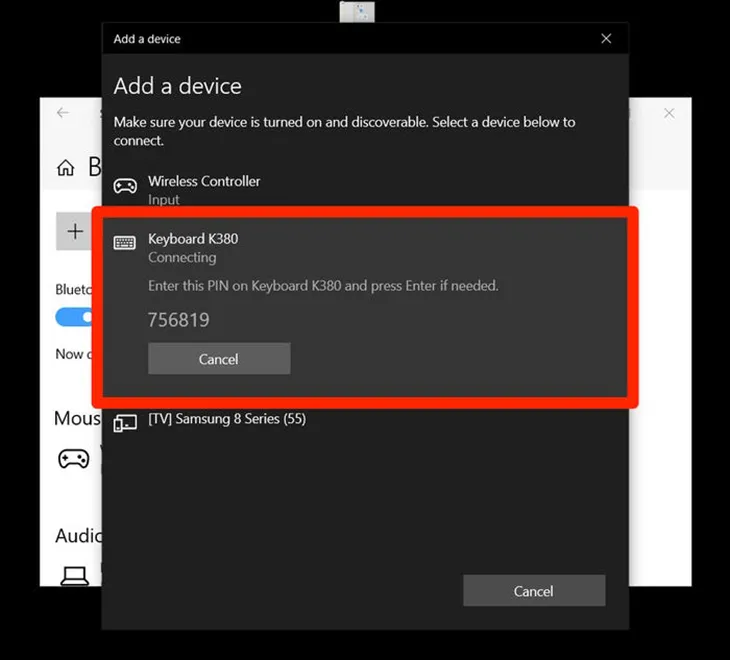Turn off the Bluetooth toggle switch
This screenshot has width=730, height=660.
coord(75,317)
